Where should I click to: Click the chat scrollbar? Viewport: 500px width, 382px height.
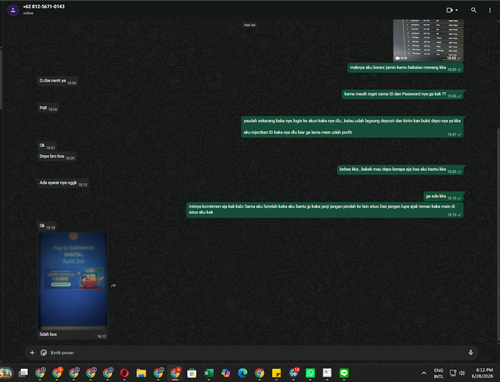[498, 233]
